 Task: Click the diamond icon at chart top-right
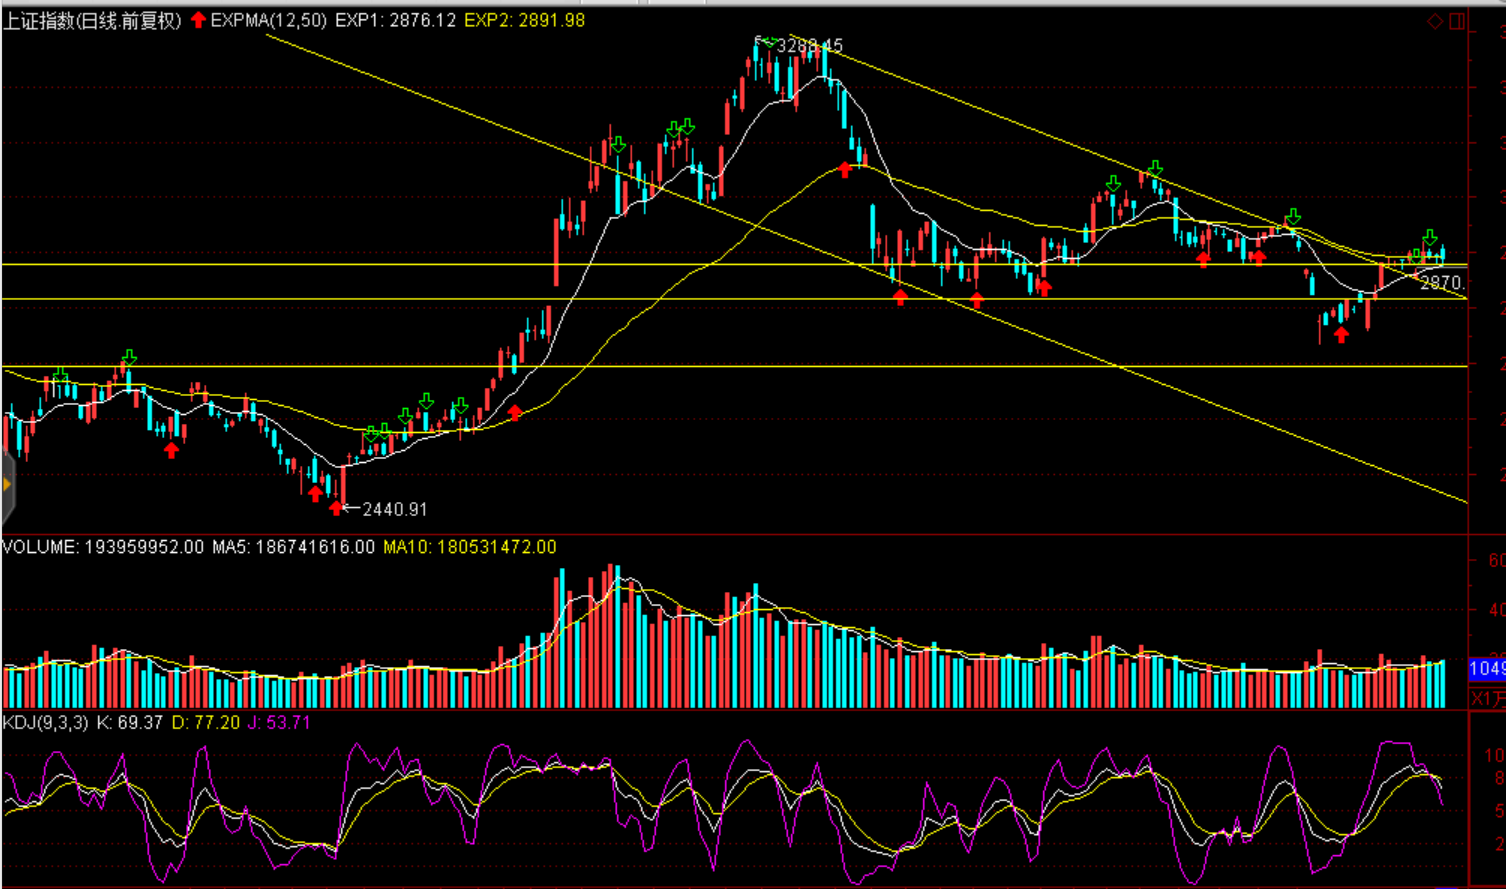1435,21
